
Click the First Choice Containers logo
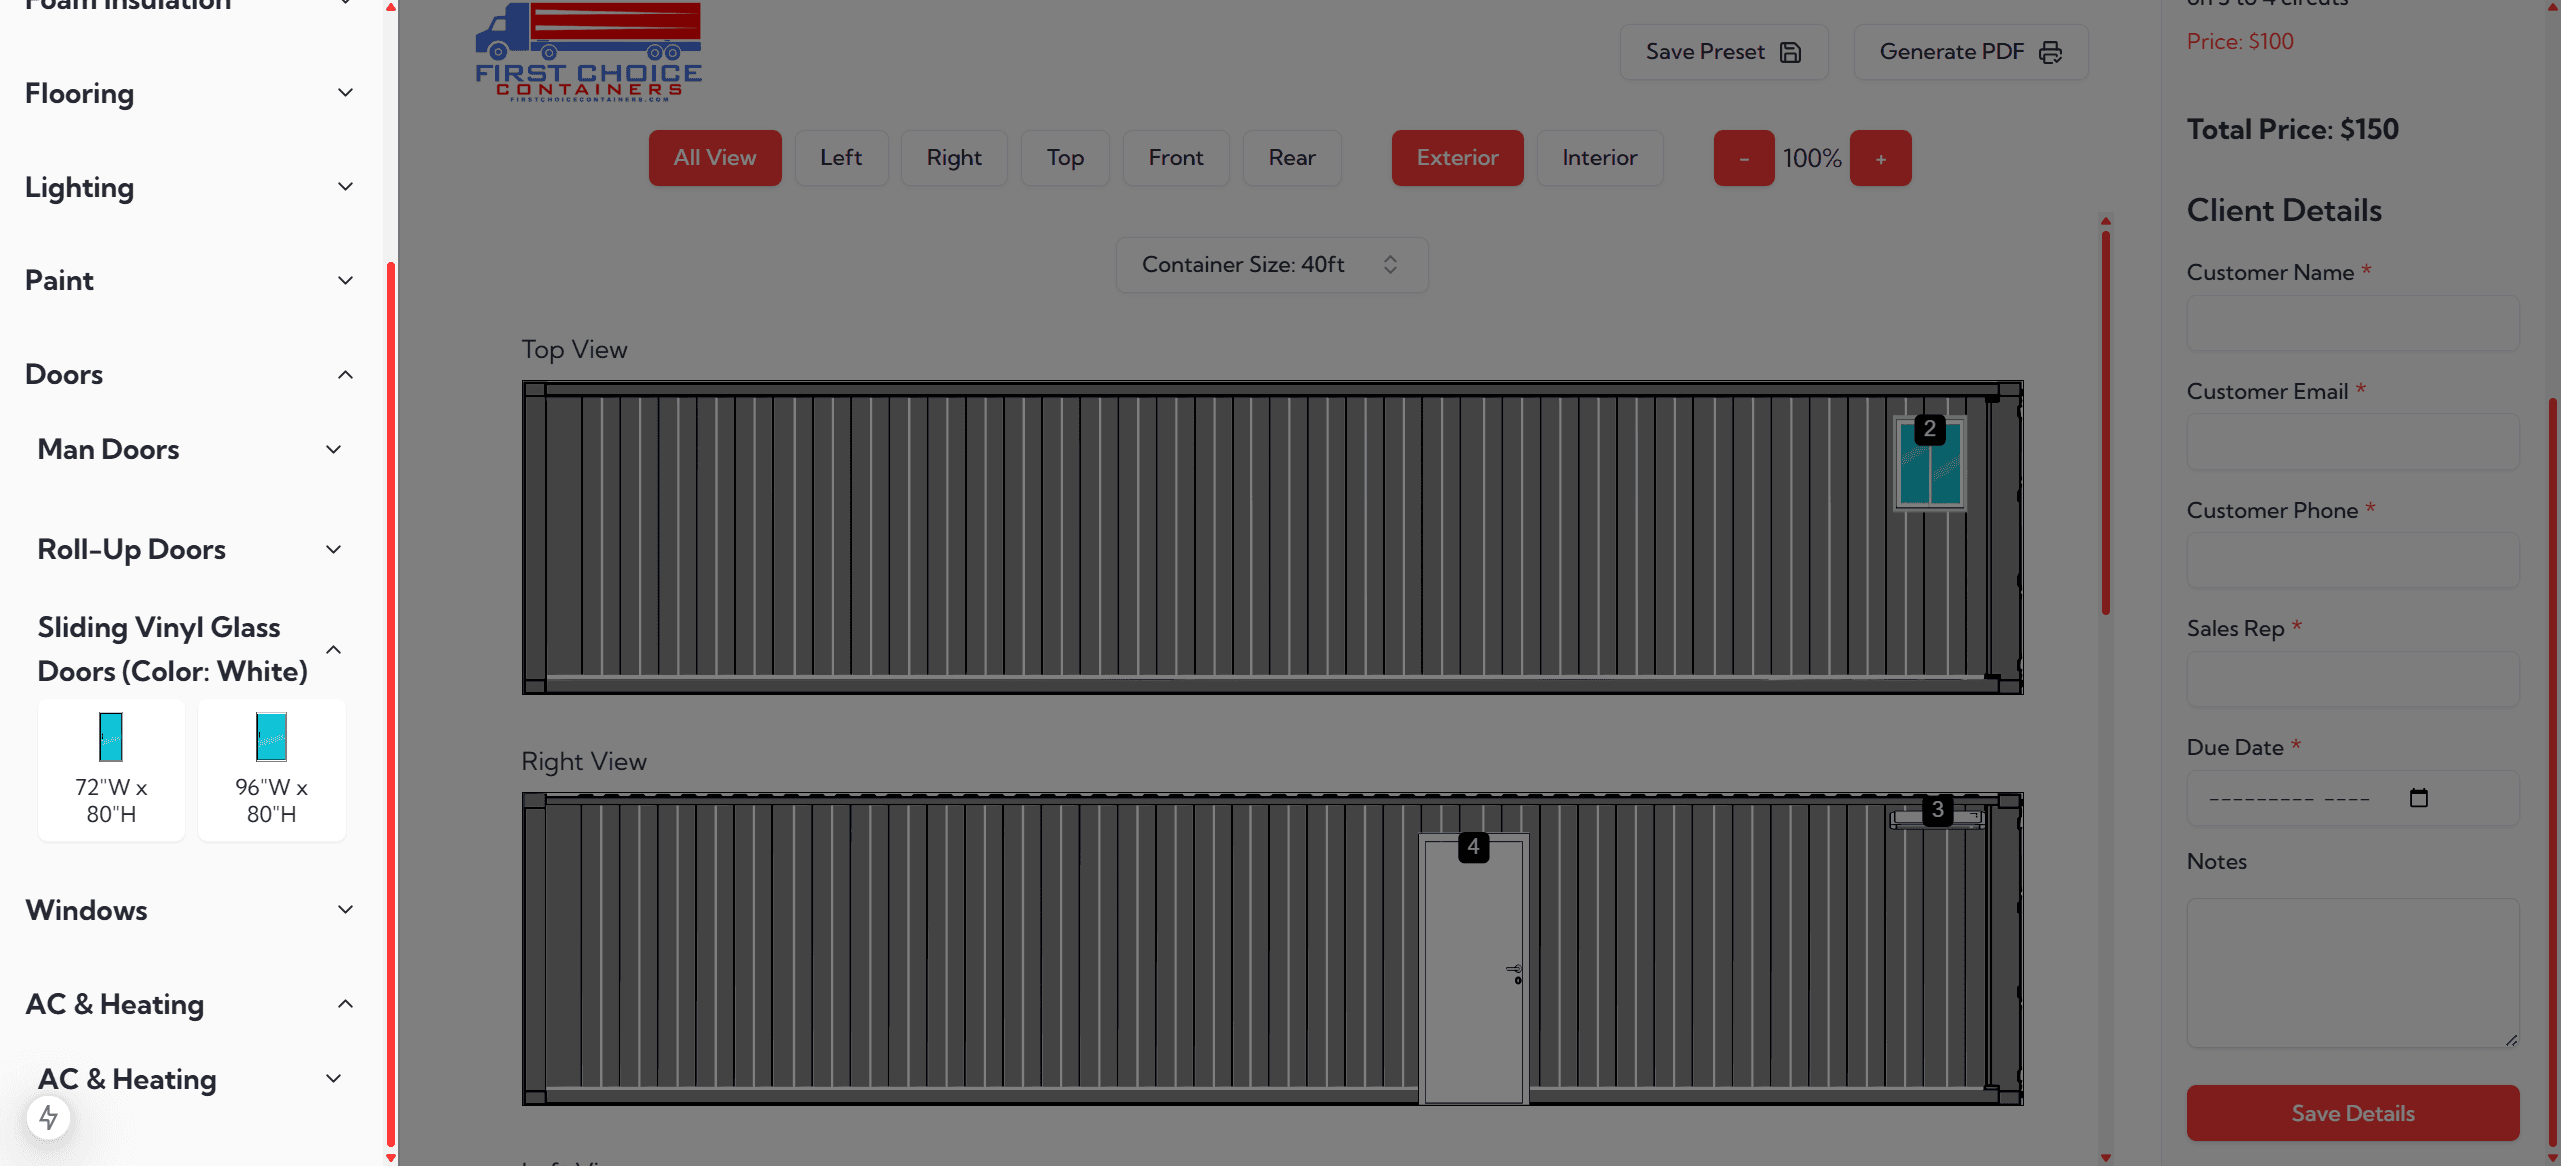click(x=588, y=52)
